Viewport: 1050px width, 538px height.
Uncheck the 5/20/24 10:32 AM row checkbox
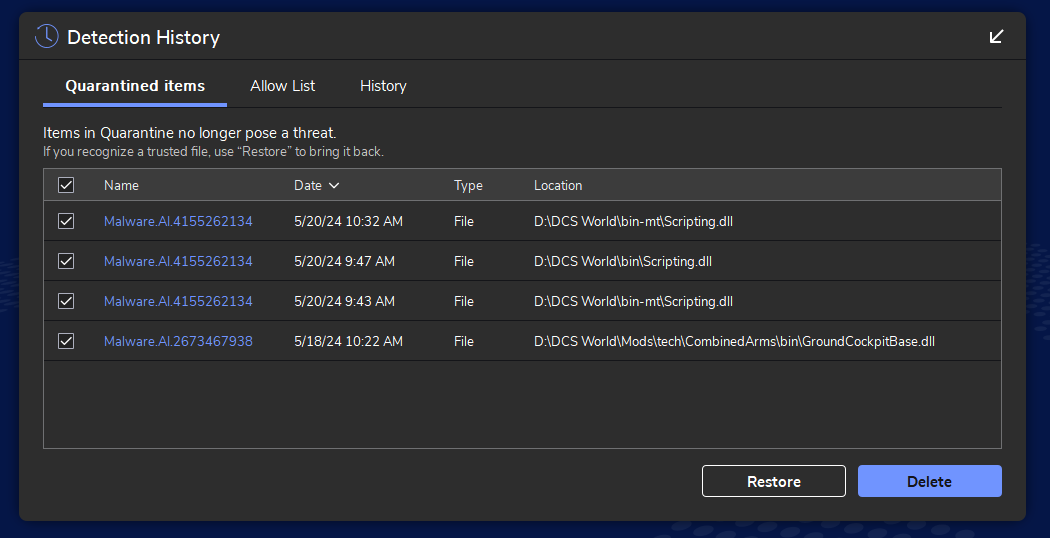pyautogui.click(x=66, y=221)
